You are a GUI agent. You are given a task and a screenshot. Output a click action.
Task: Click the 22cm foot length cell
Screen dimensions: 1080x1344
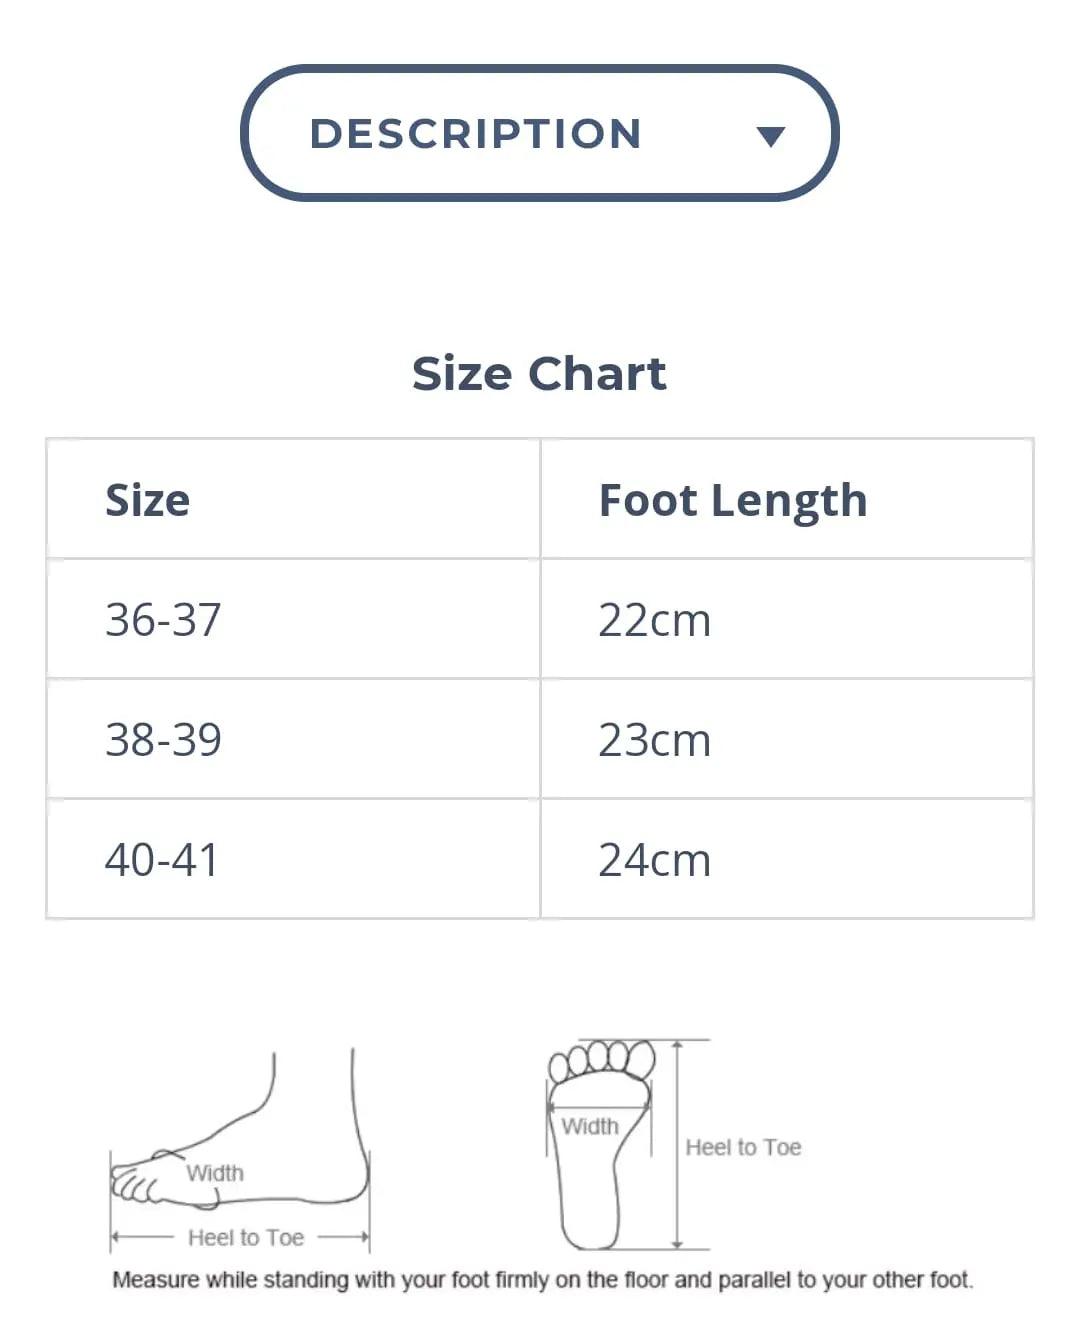coord(654,620)
